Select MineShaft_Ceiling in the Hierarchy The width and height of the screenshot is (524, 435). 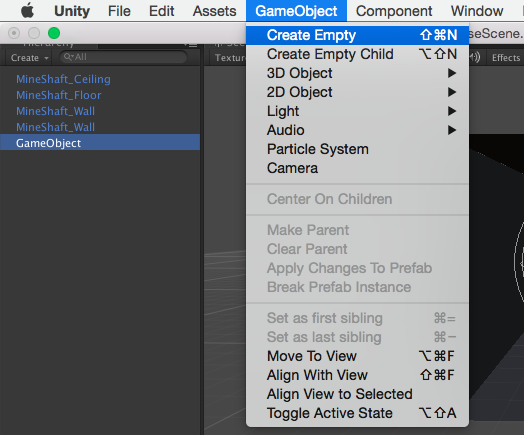pos(63,79)
